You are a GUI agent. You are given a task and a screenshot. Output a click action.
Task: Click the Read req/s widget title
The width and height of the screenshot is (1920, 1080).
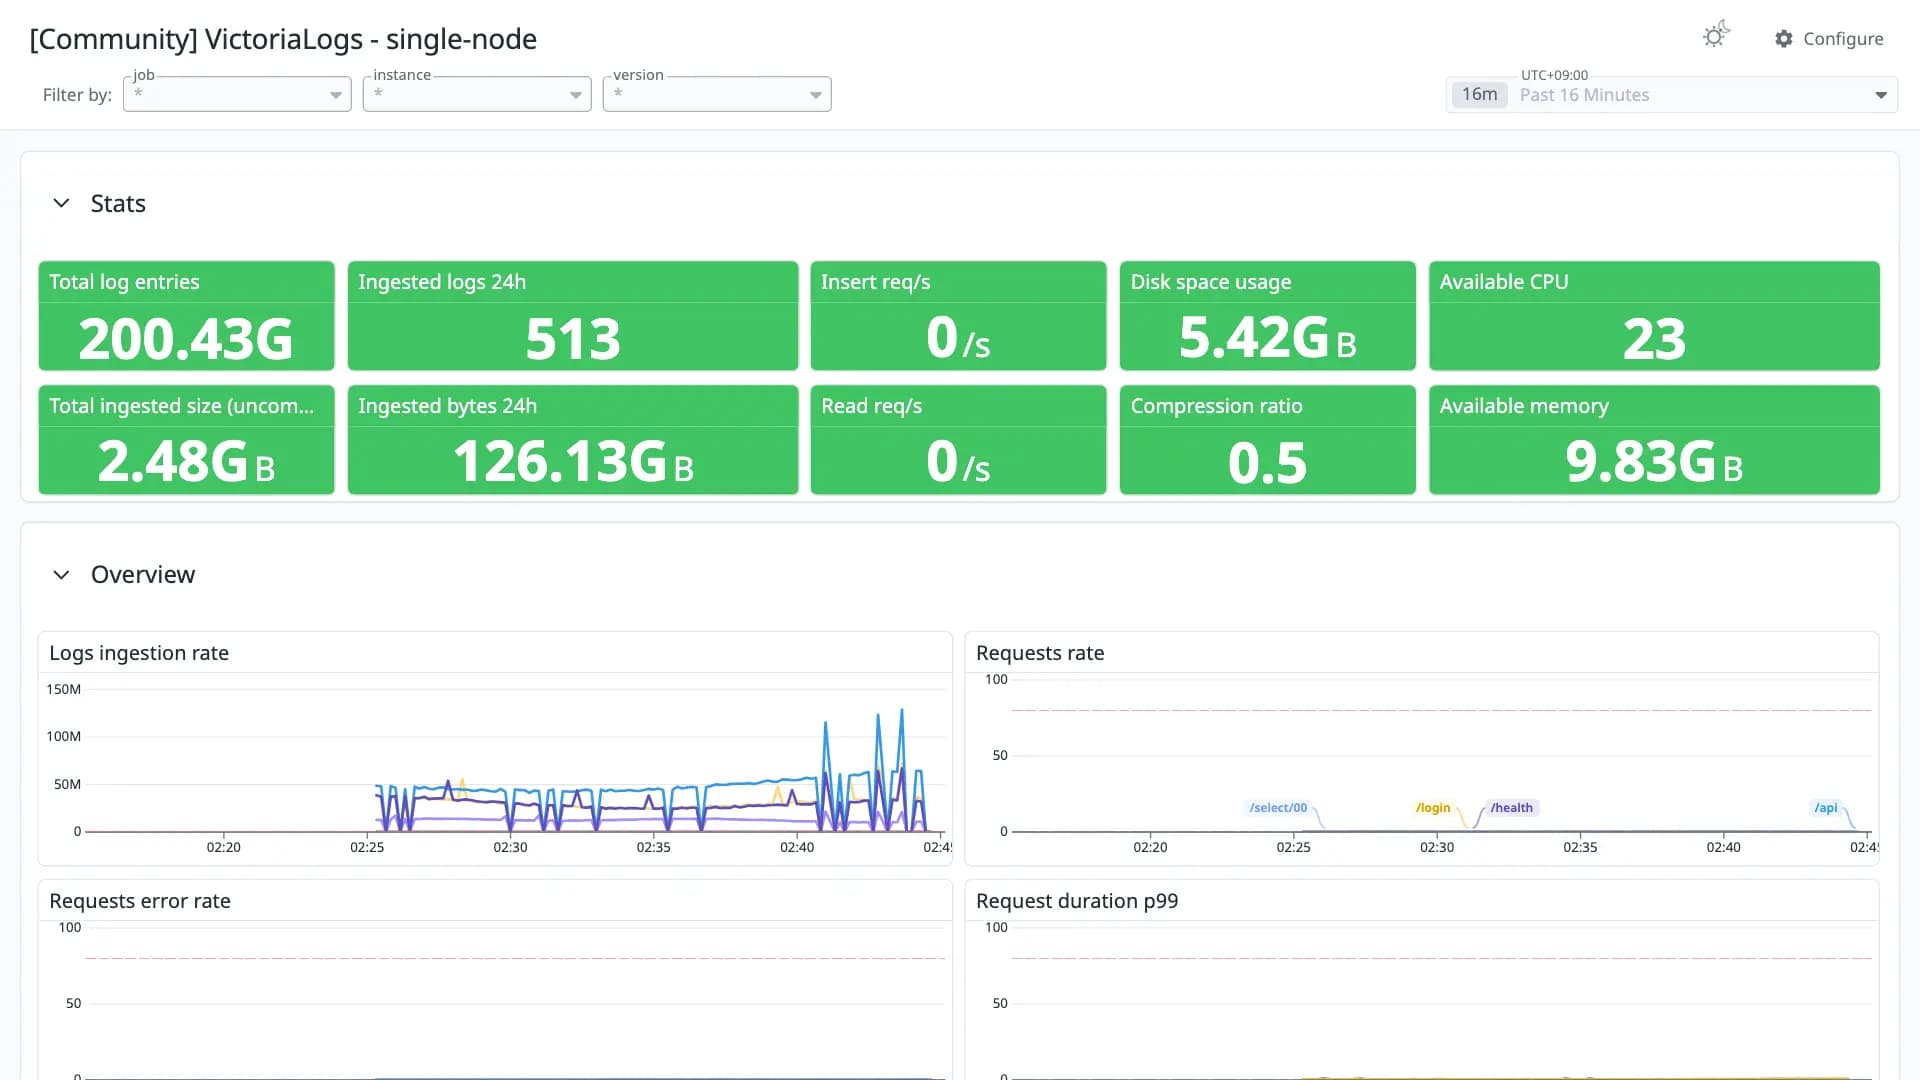pos(871,406)
